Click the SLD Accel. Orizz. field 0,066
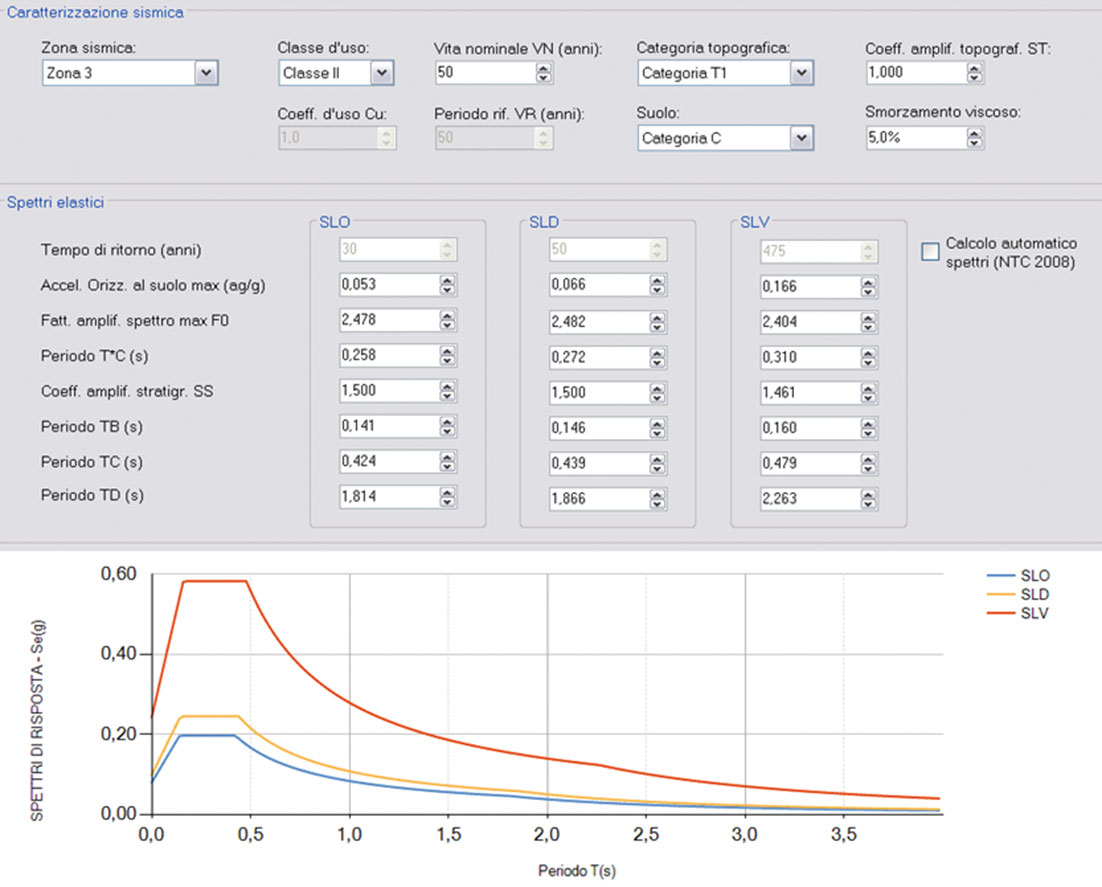Viewport: 1102px width, 887px height. (599, 285)
